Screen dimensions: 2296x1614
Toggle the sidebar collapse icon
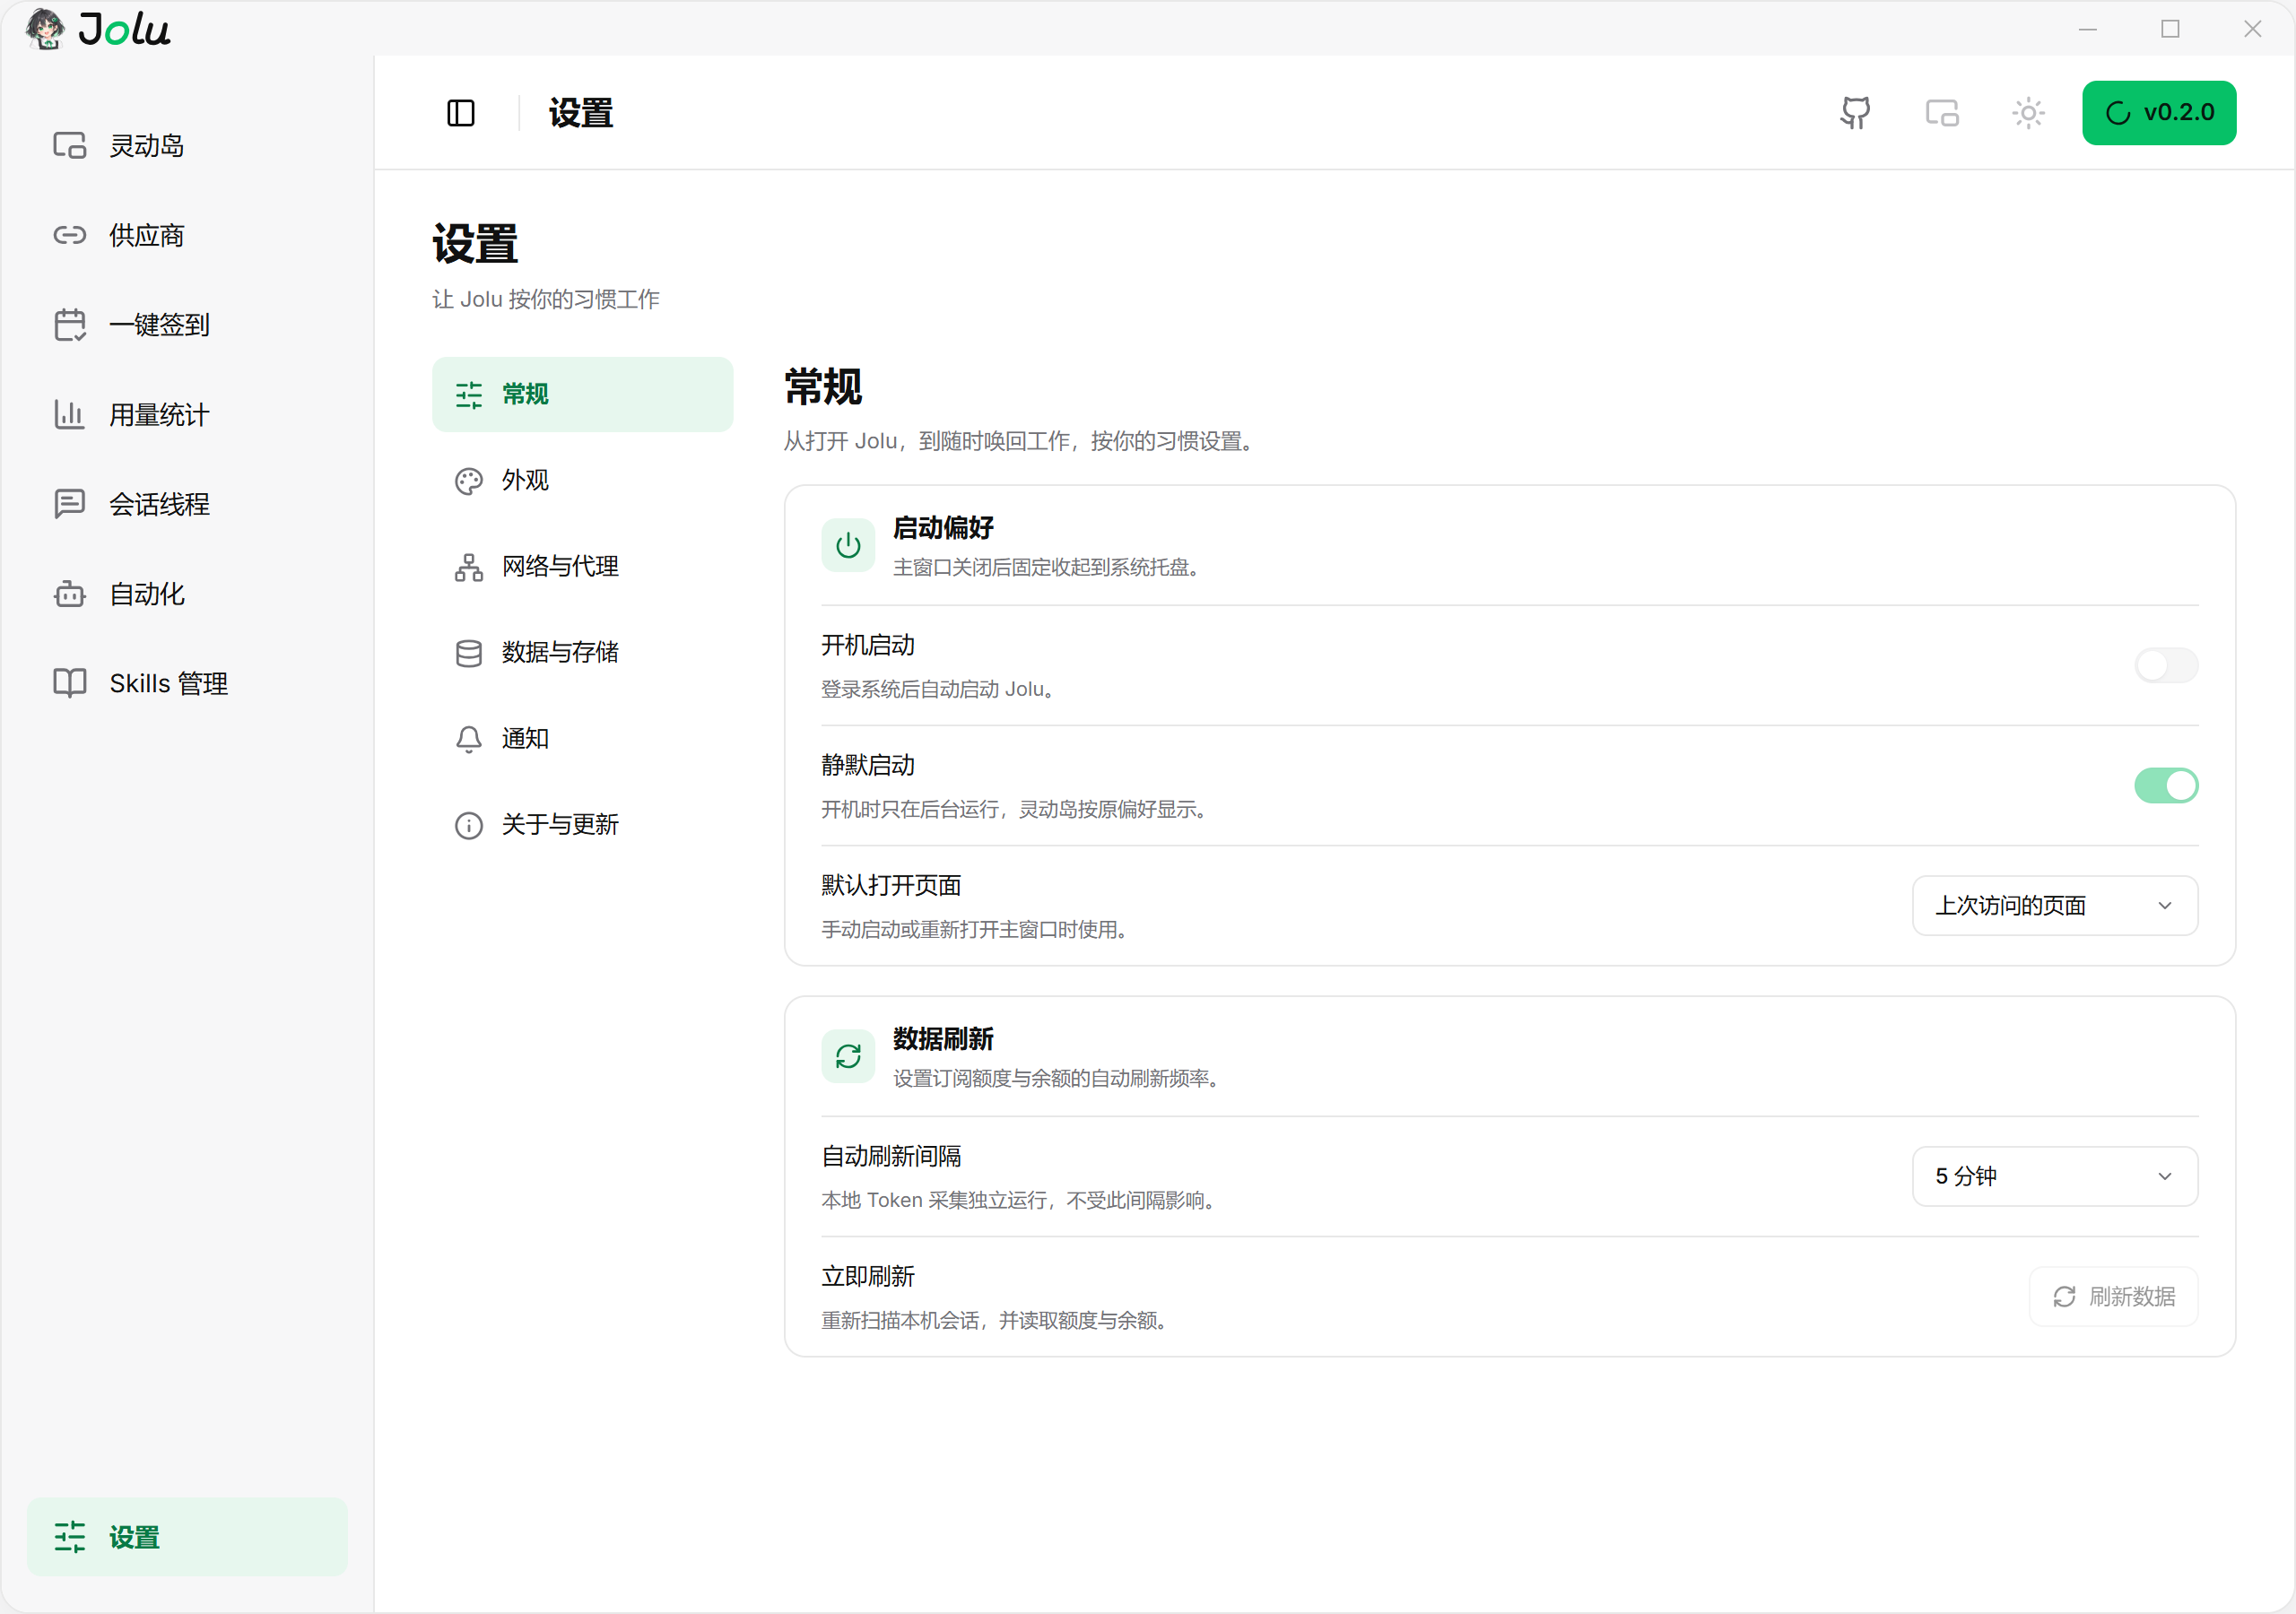coord(461,113)
